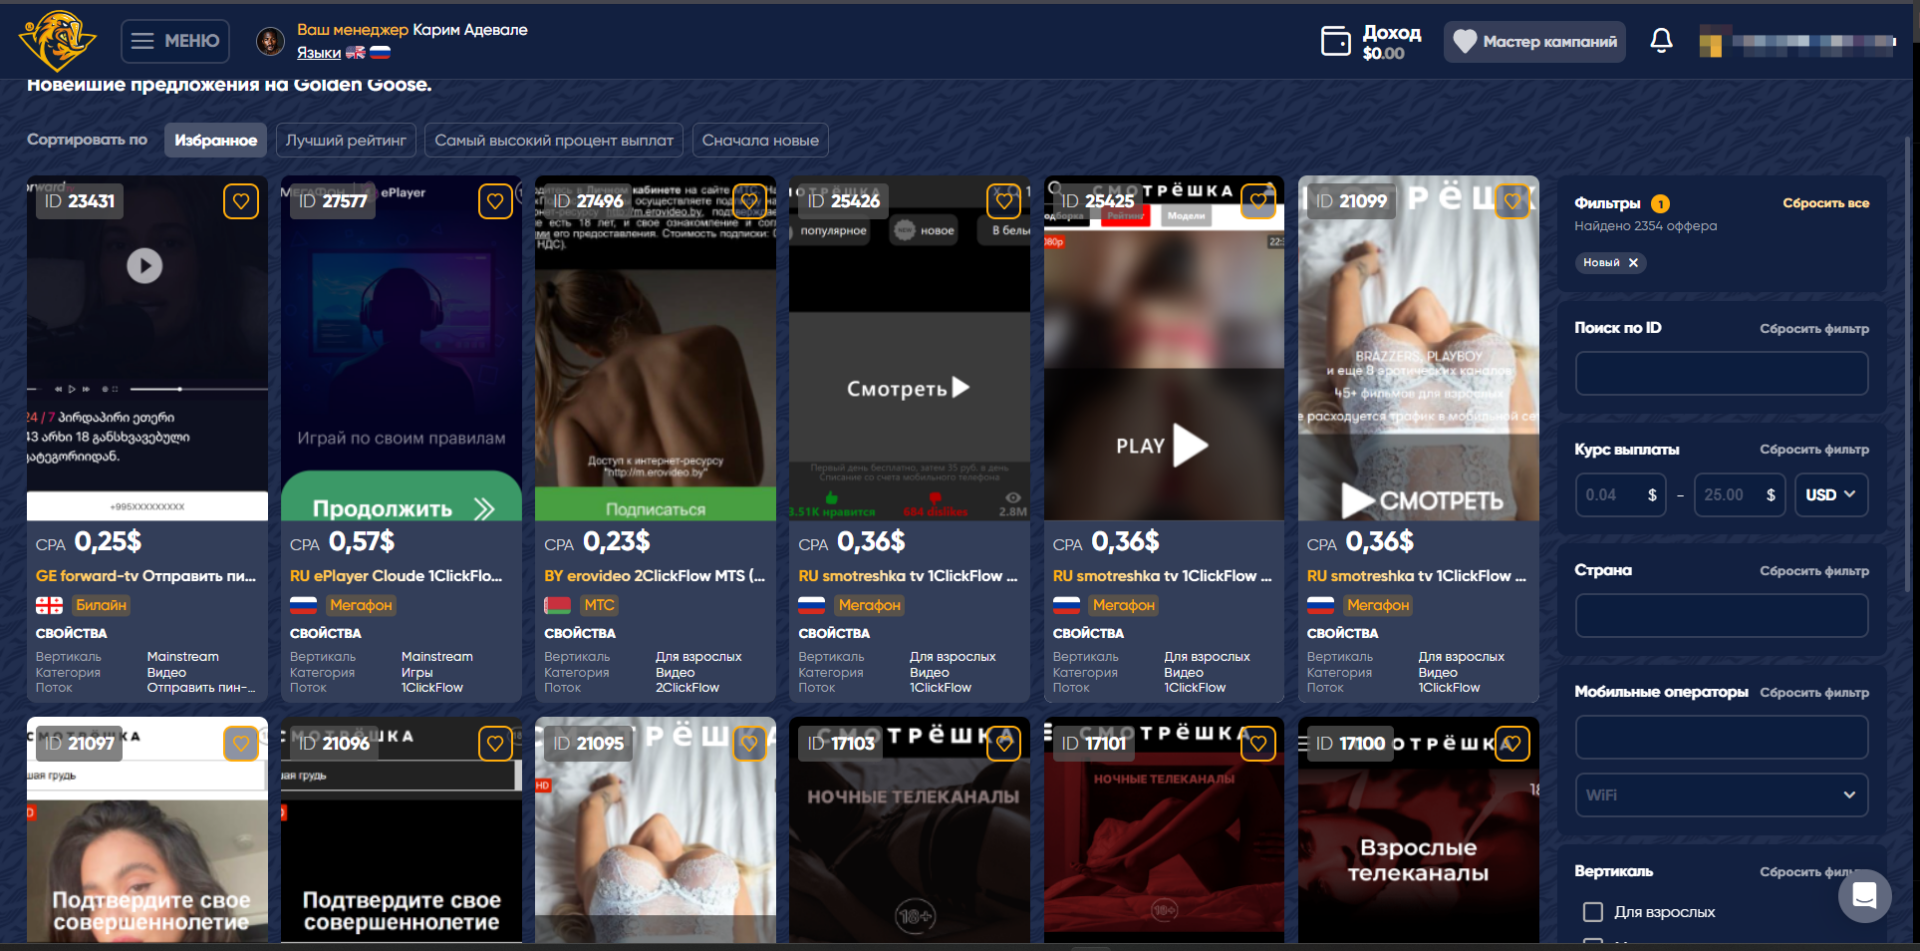1920x951 pixels.
Task: Open the support chat bubble
Action: coord(1864,895)
